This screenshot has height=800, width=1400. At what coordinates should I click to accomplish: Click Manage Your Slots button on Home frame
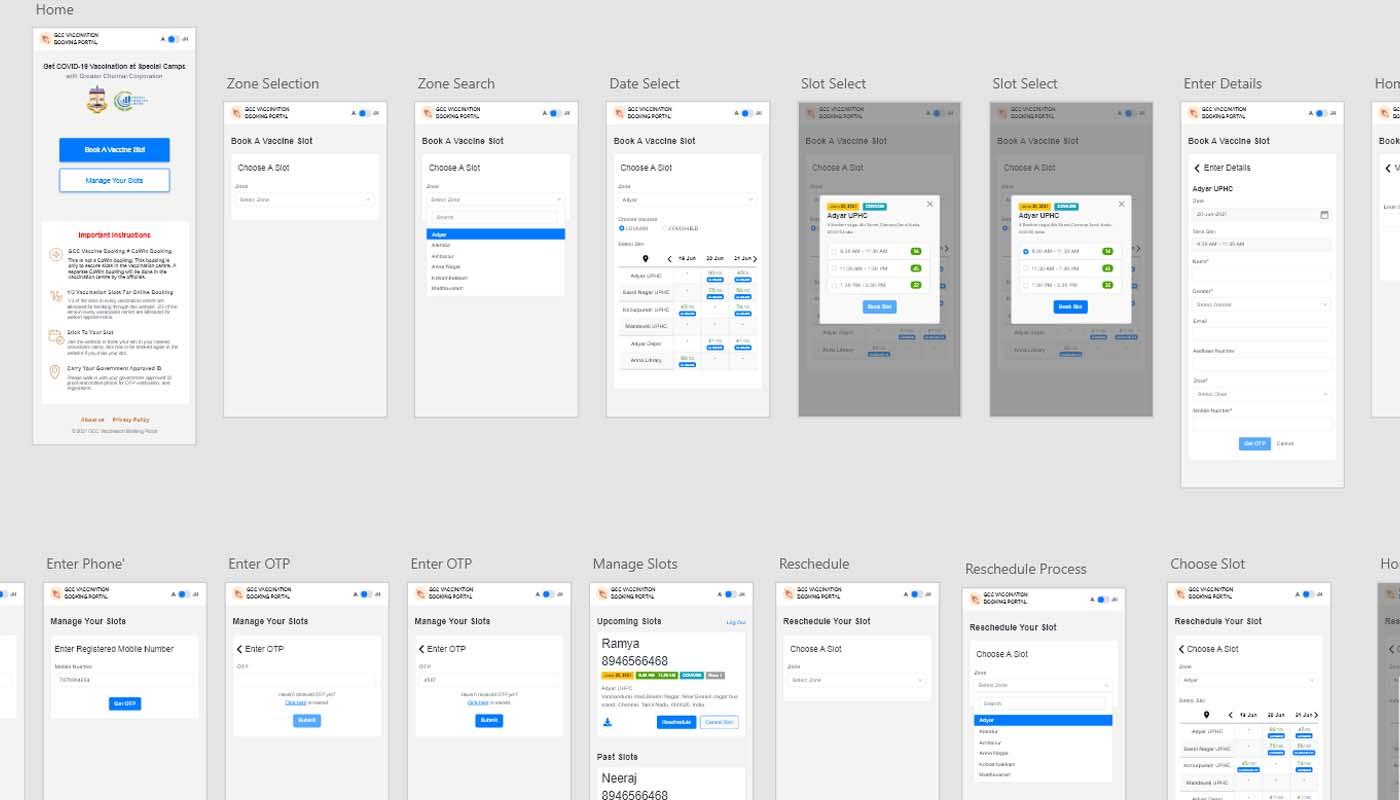pos(114,181)
